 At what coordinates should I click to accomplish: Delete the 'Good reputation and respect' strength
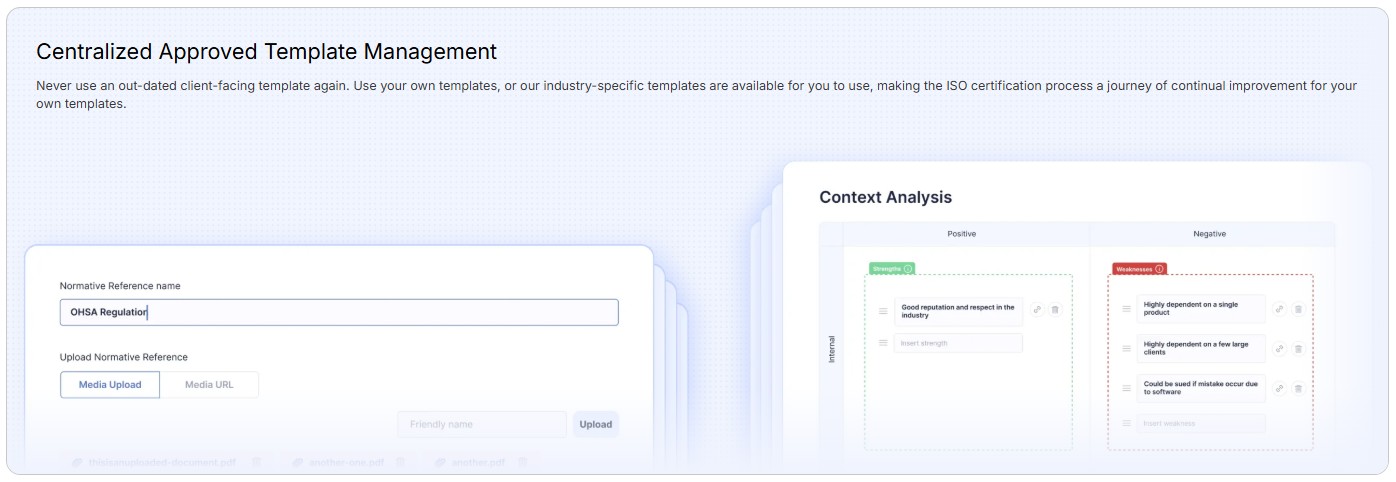point(1055,310)
